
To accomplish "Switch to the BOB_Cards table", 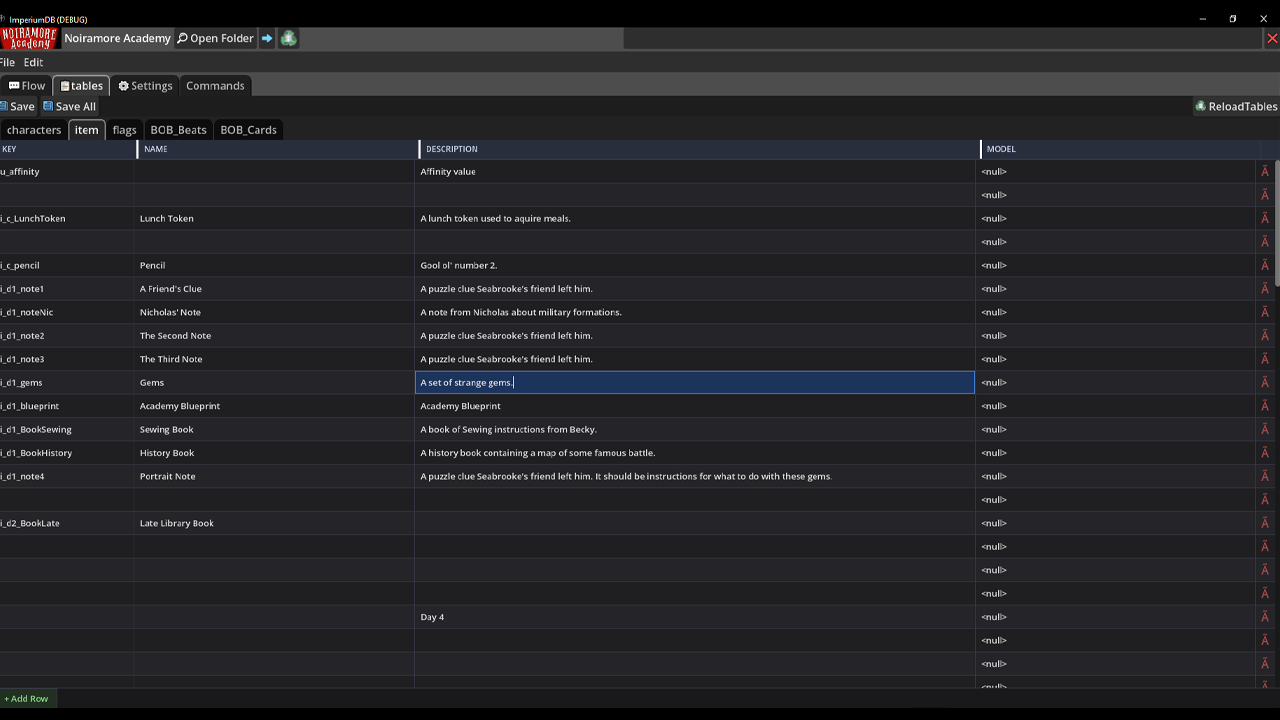I will tap(248, 130).
